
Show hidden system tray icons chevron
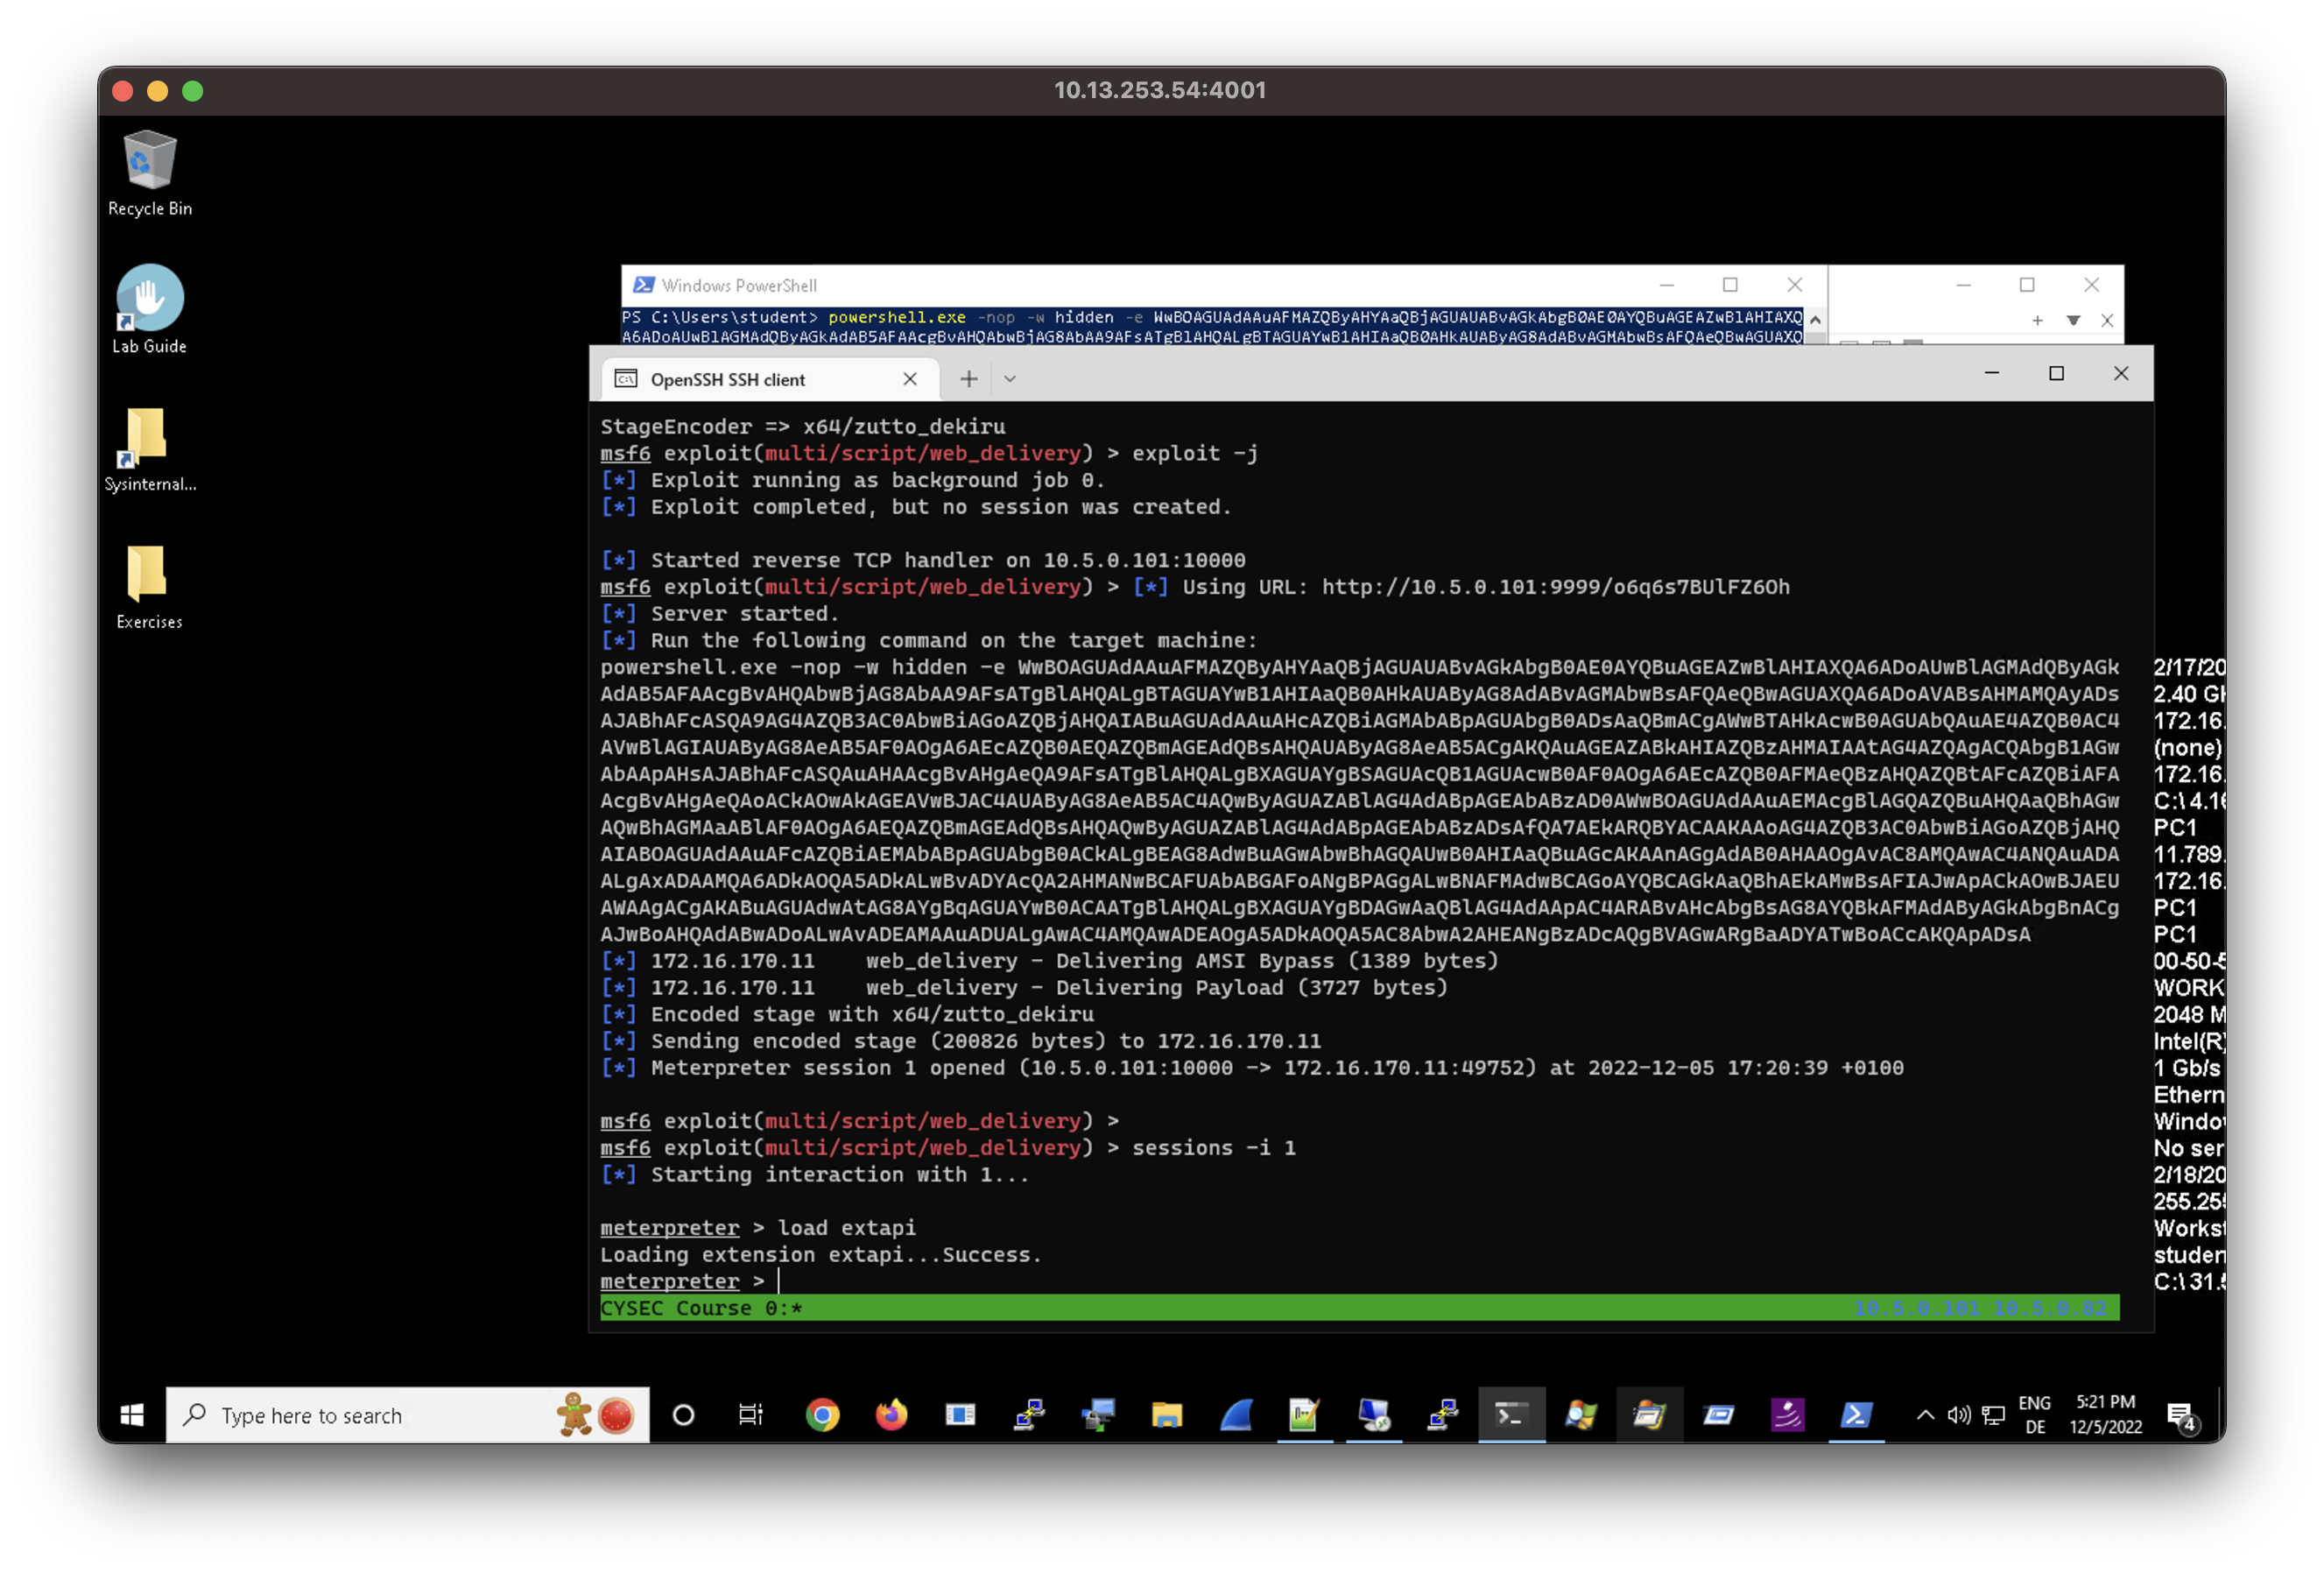1924,1415
